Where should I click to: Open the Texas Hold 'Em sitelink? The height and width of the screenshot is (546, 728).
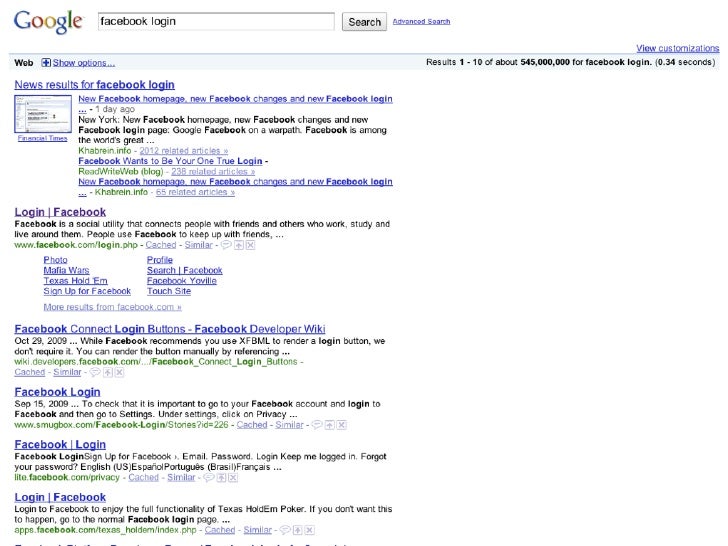[x=76, y=280]
